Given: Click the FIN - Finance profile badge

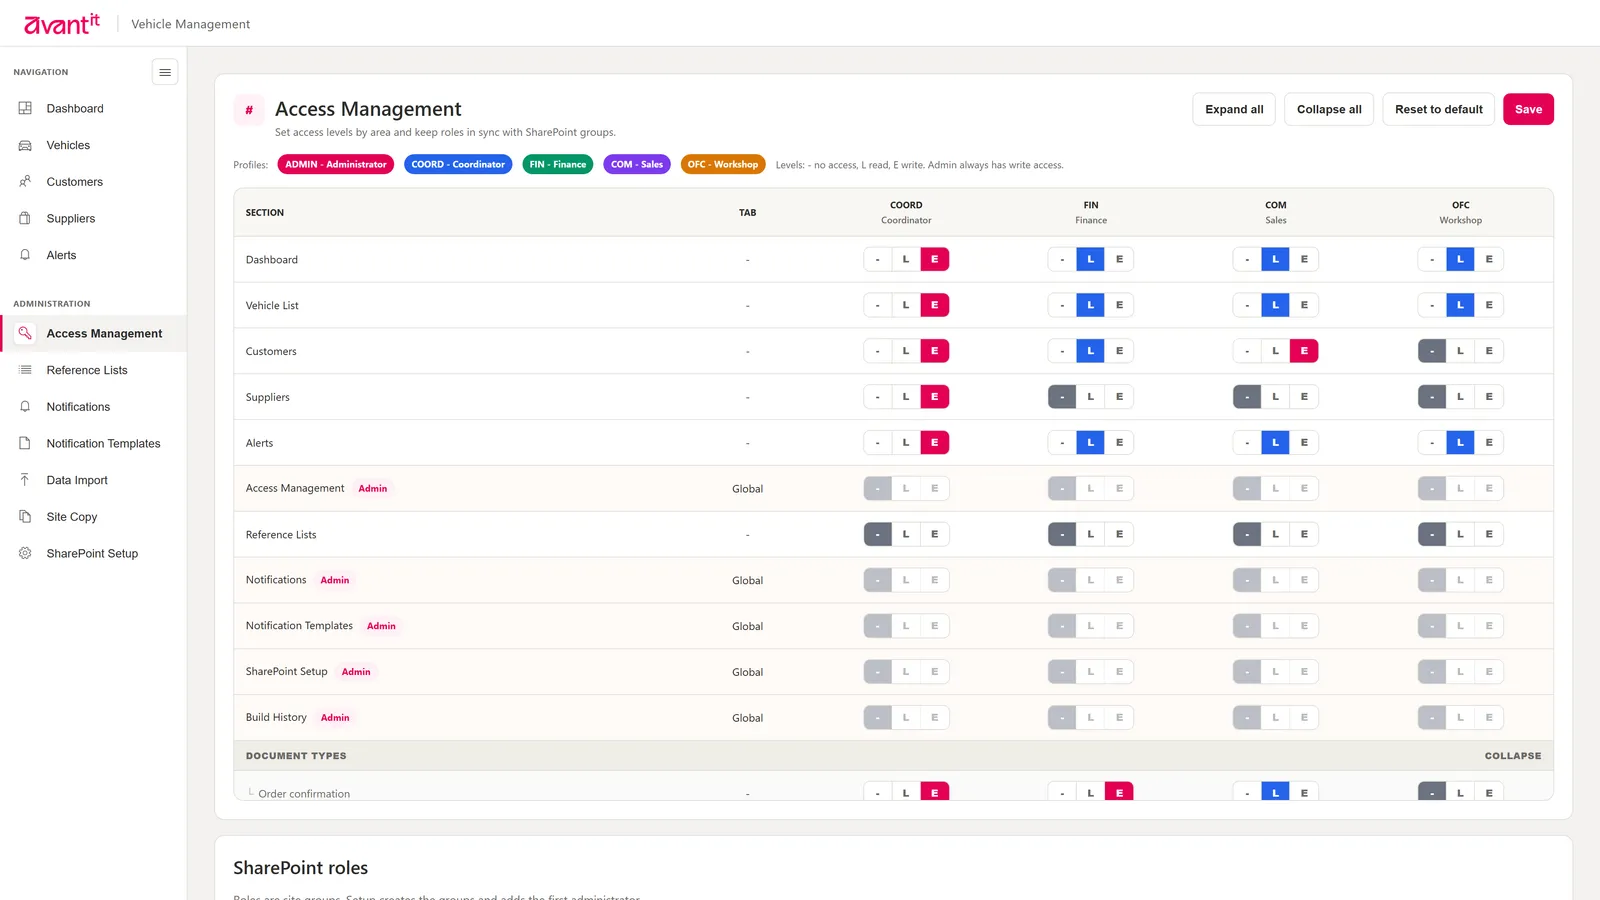Looking at the screenshot, I should point(558,164).
